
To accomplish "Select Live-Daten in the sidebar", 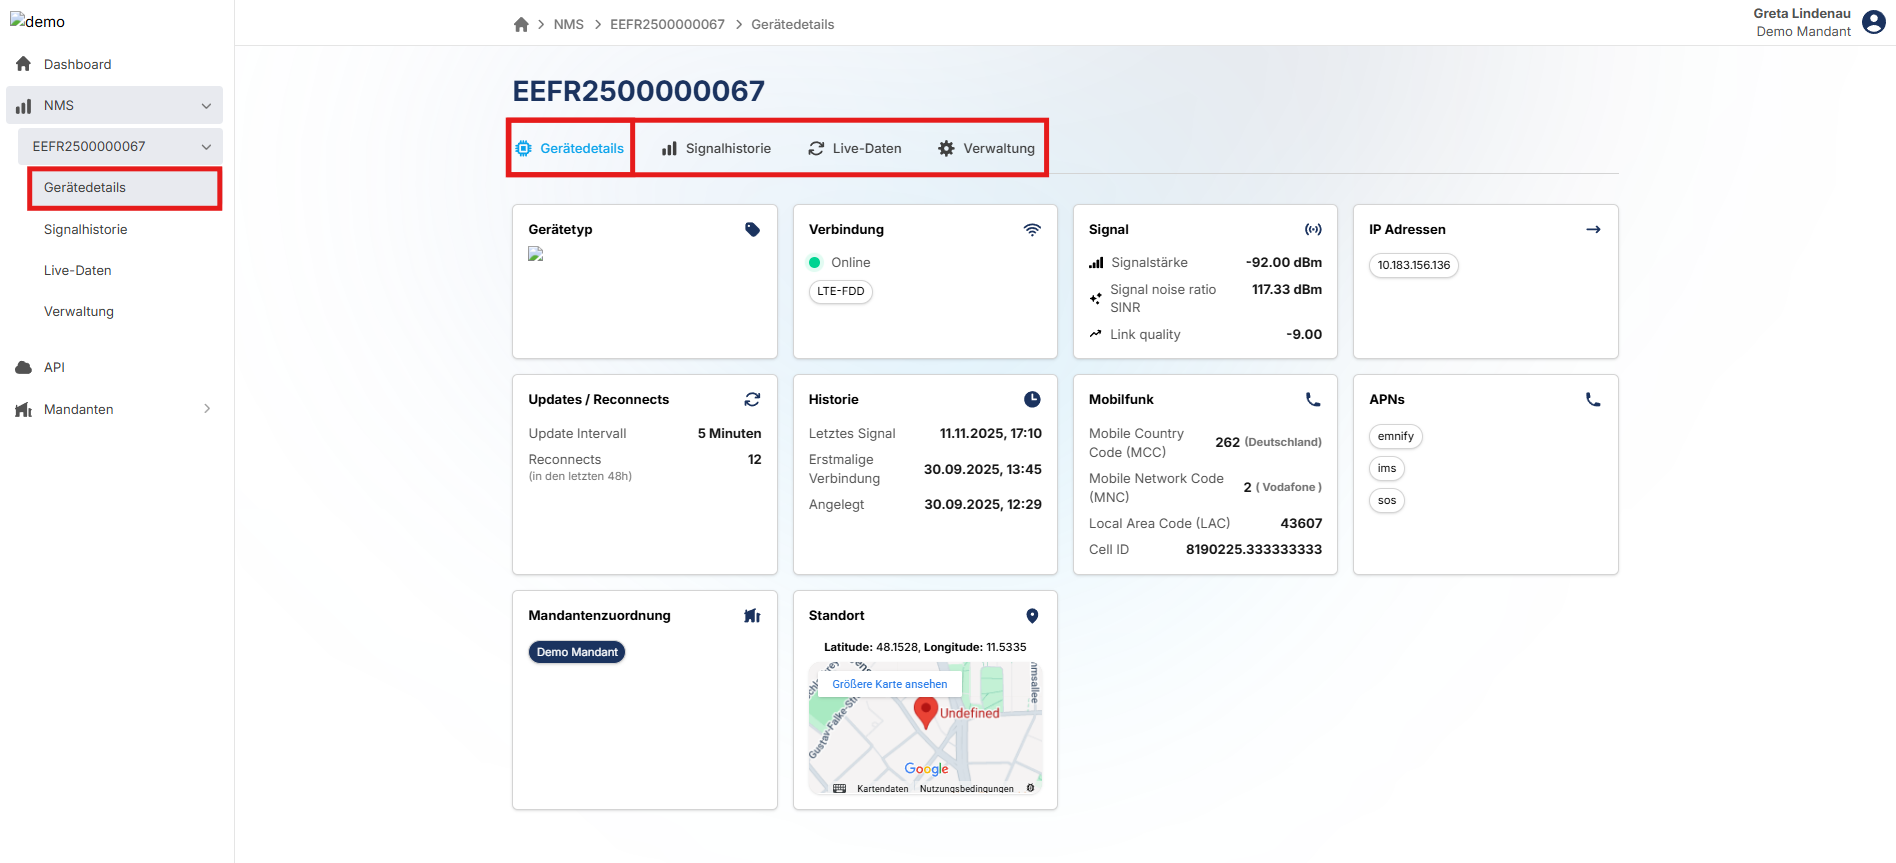I will click(x=78, y=271).
